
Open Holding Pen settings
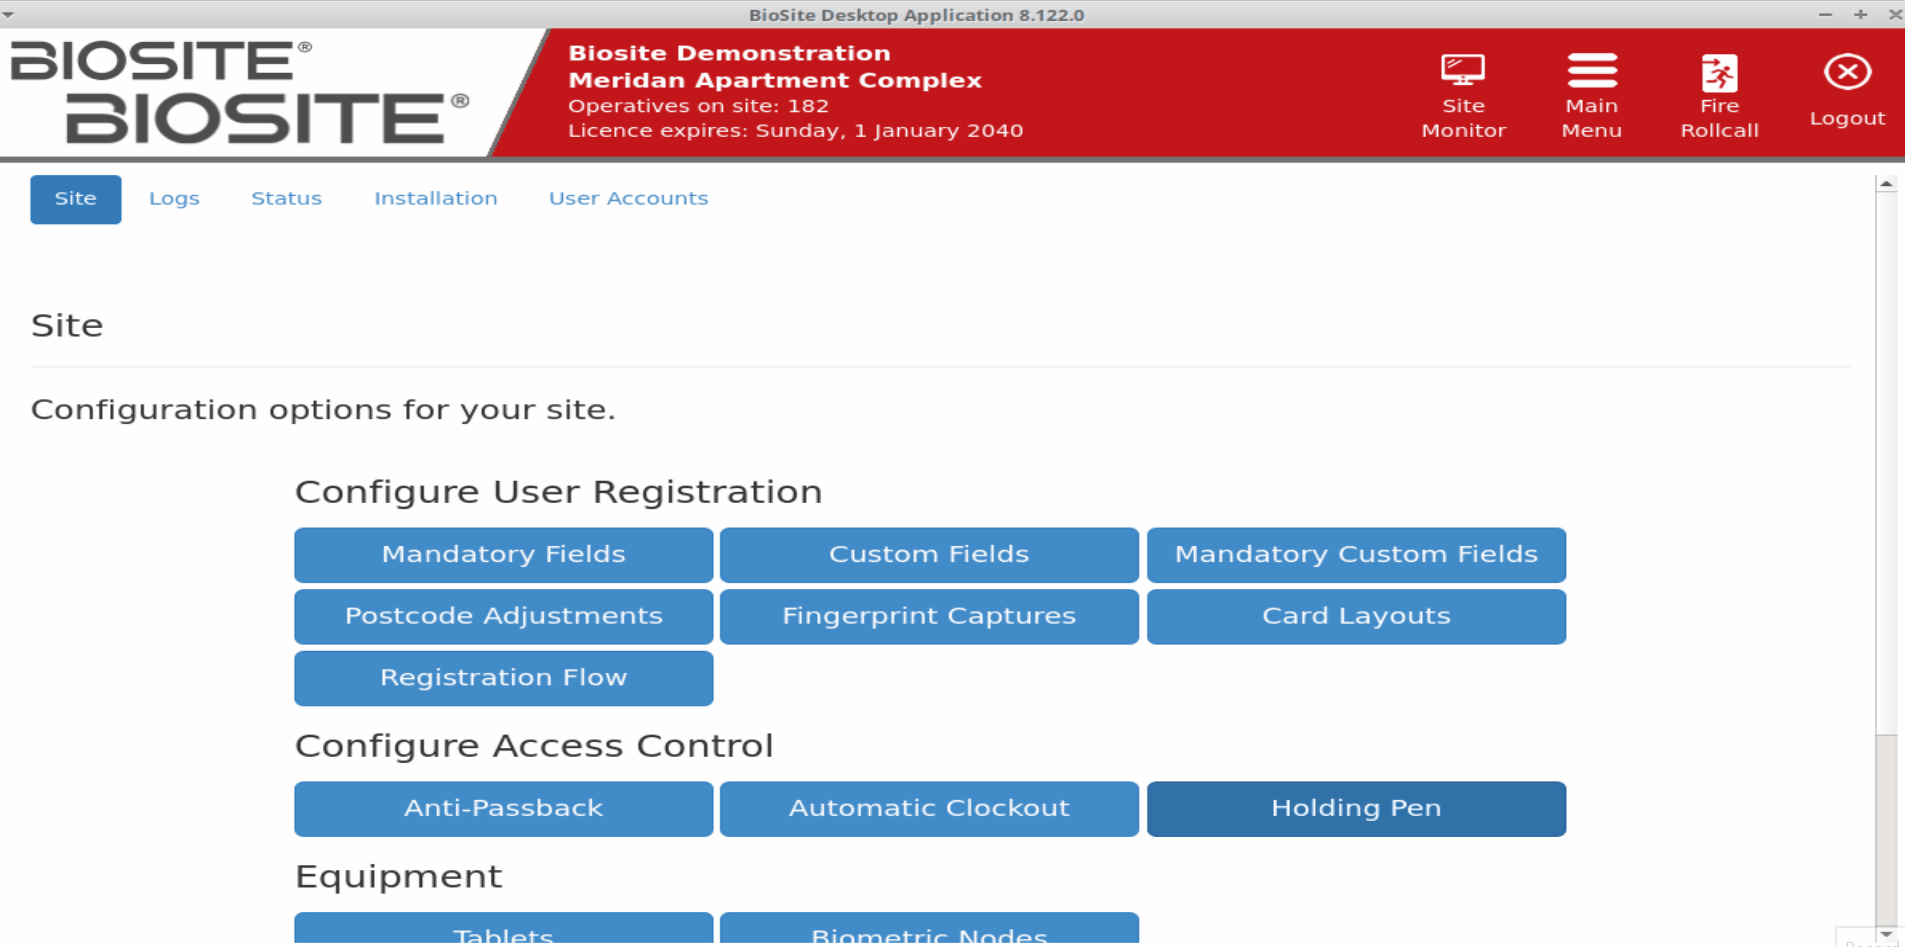point(1356,809)
